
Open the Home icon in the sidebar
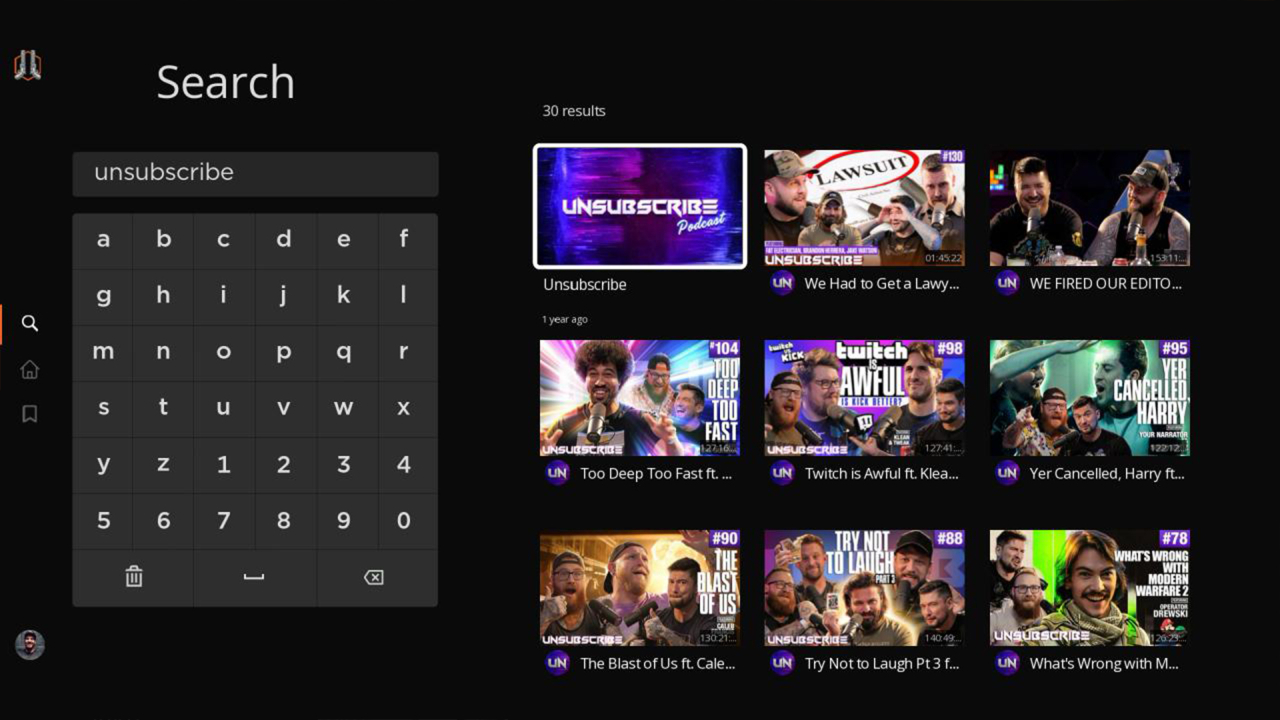(29, 368)
